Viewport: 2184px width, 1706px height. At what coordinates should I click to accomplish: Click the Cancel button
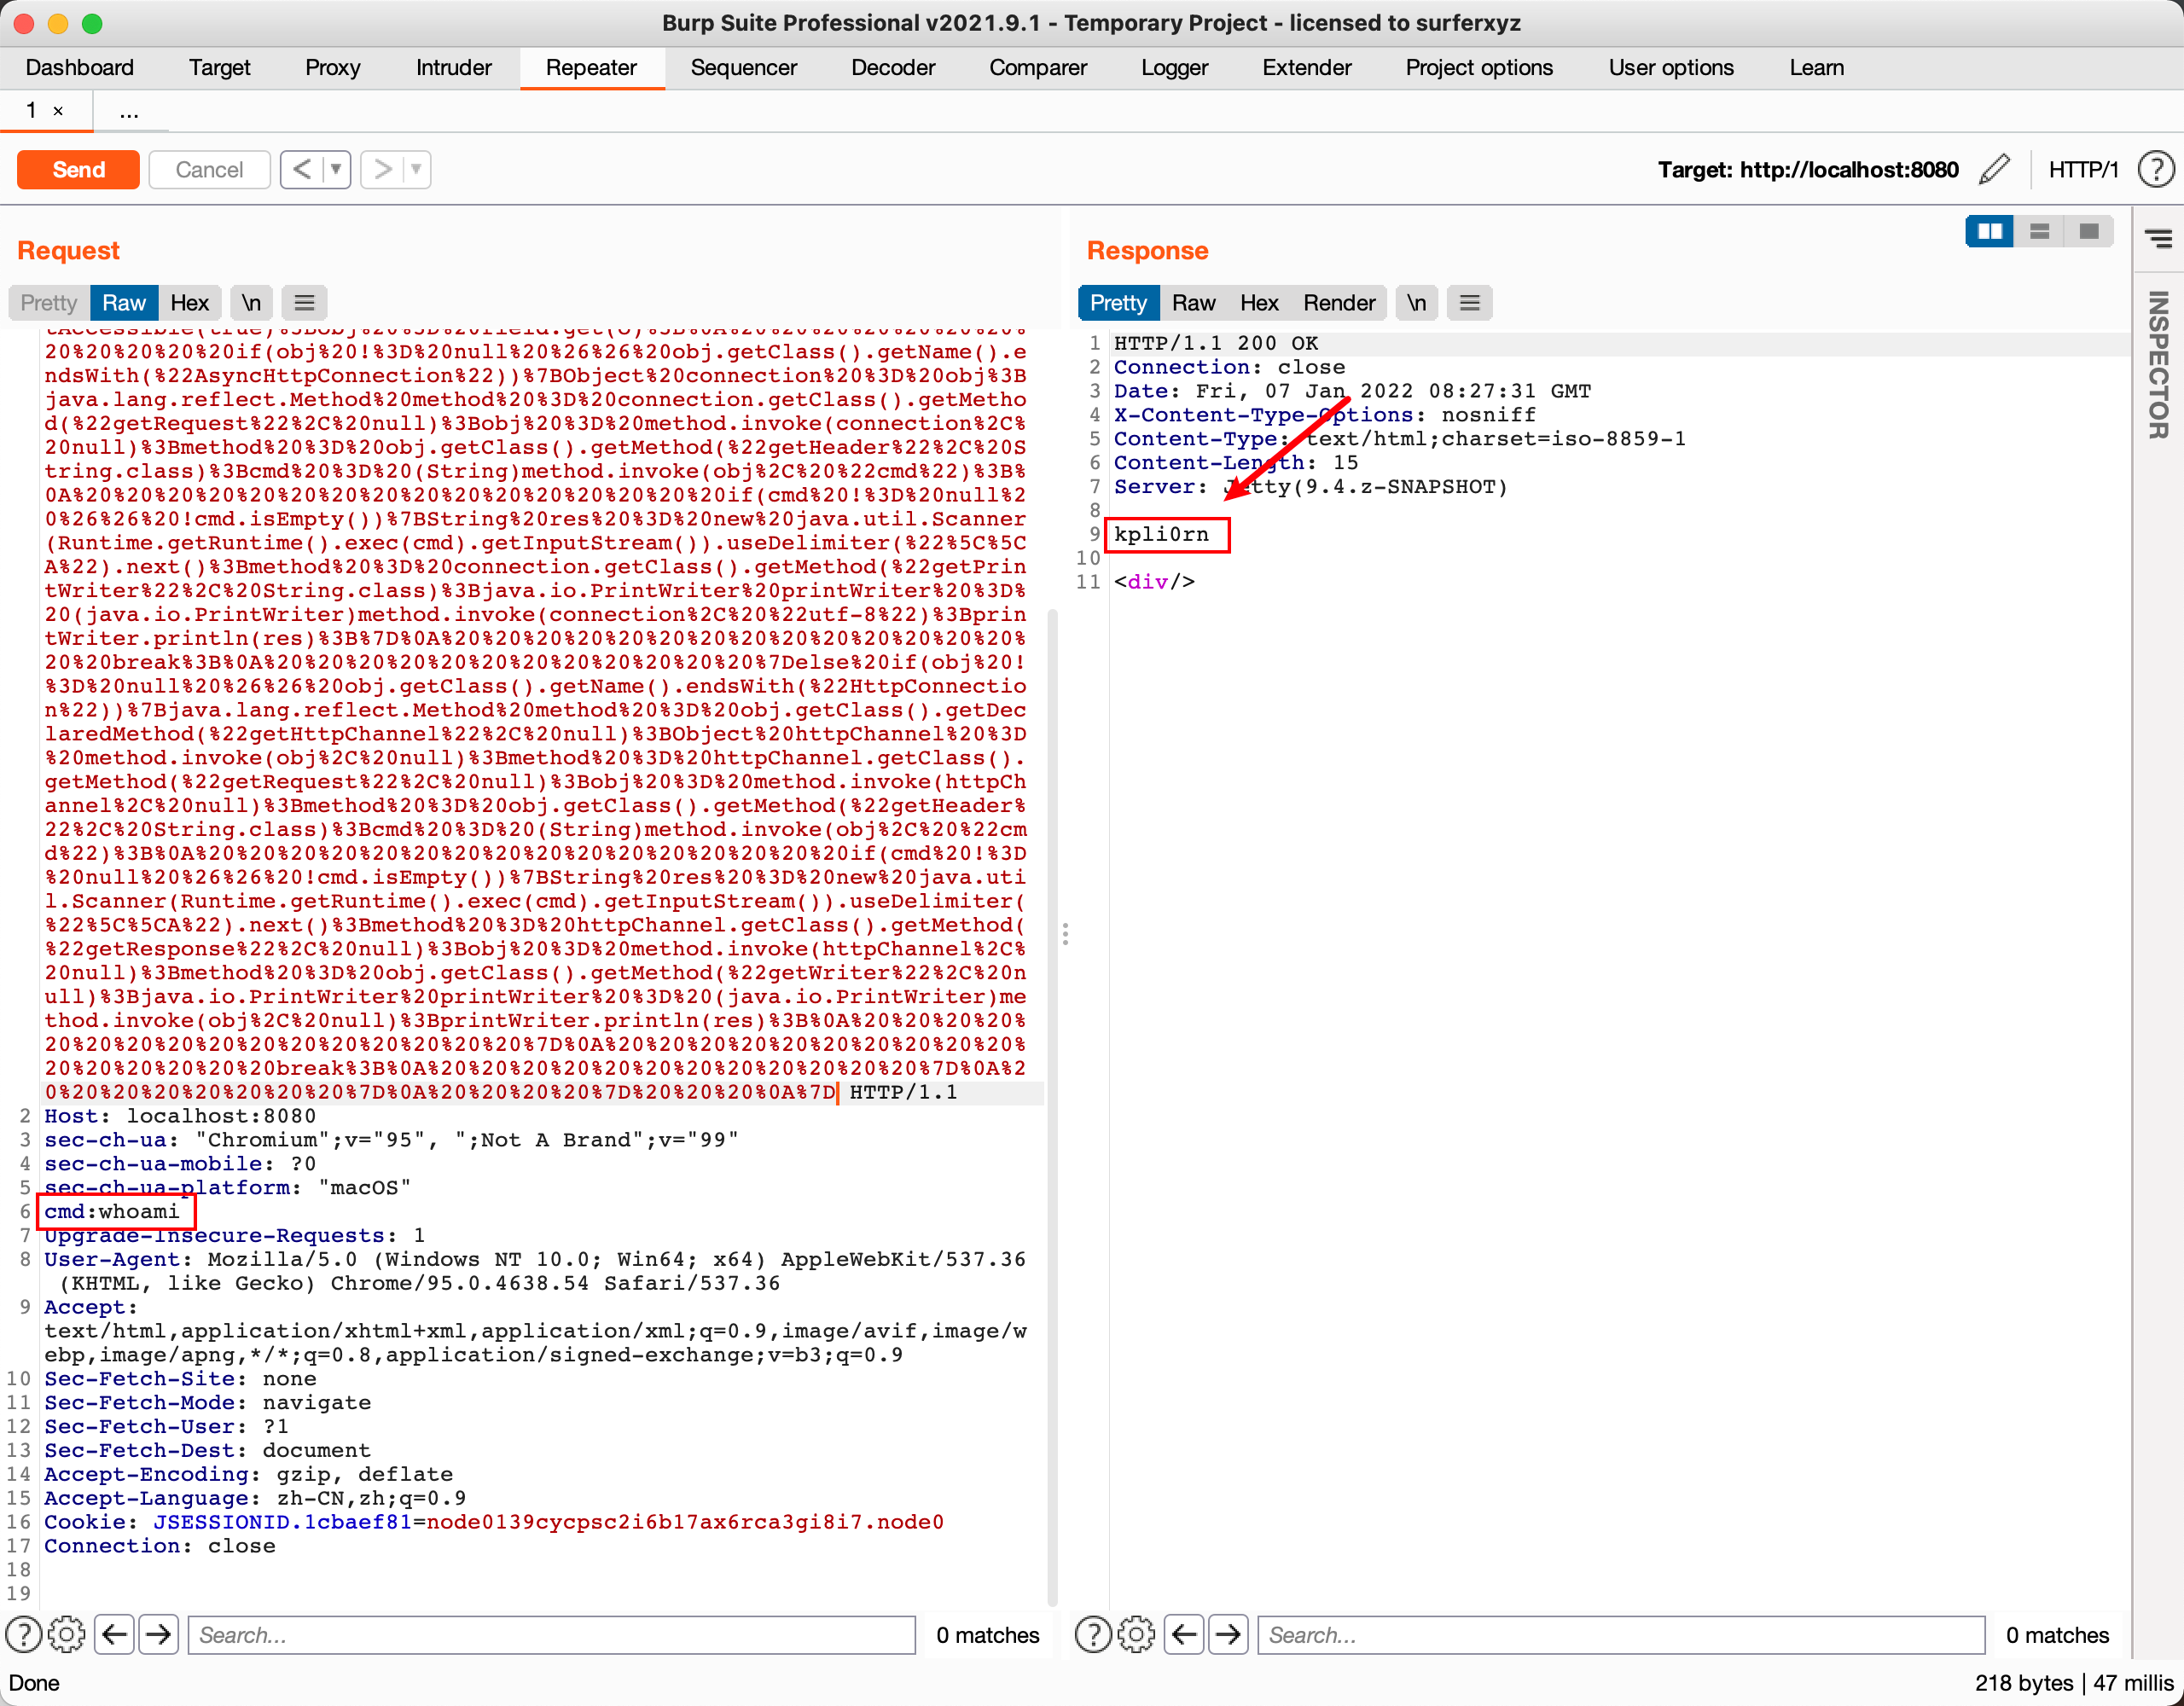coord(209,169)
